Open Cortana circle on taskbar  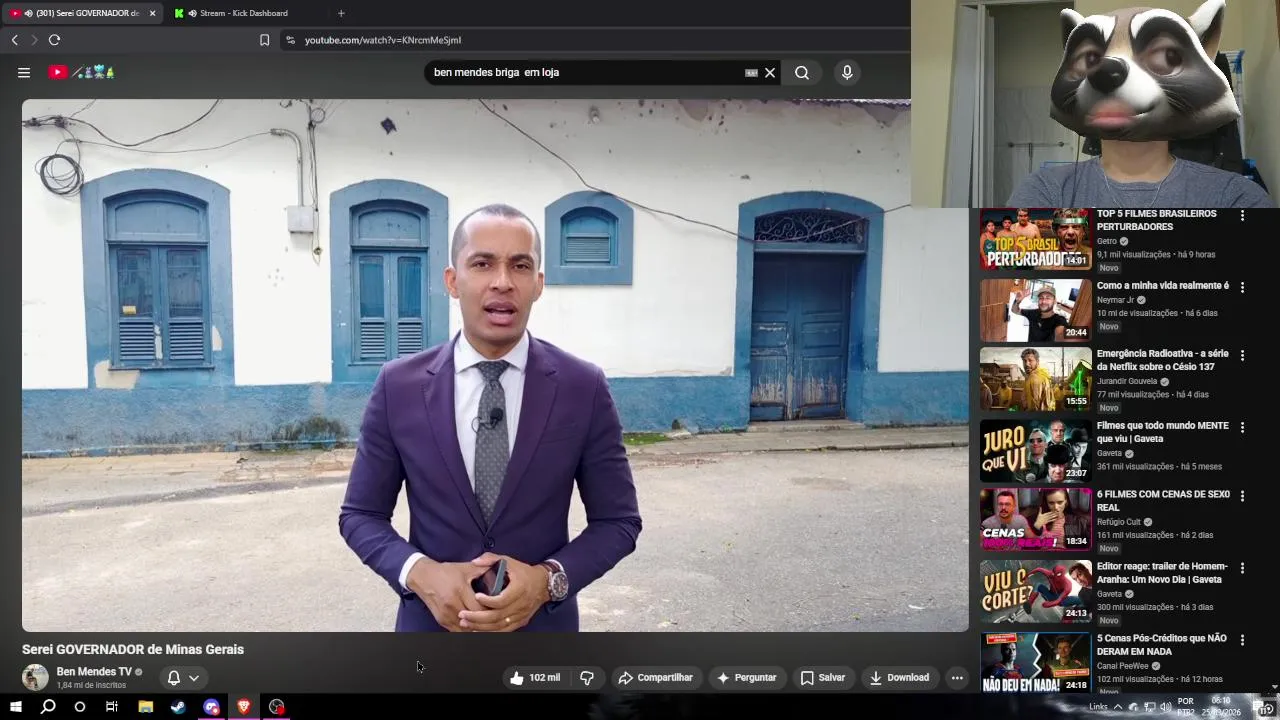(80, 707)
